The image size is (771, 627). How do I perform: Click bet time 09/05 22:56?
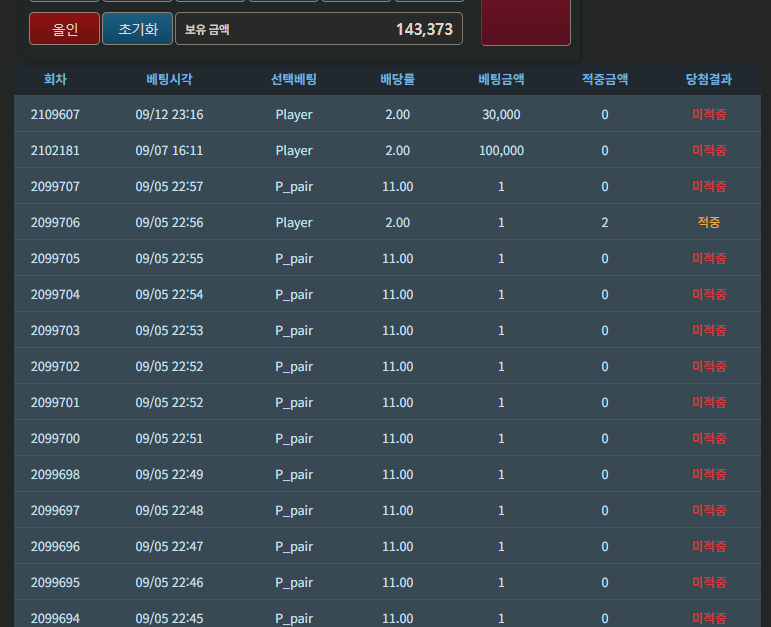coord(169,222)
